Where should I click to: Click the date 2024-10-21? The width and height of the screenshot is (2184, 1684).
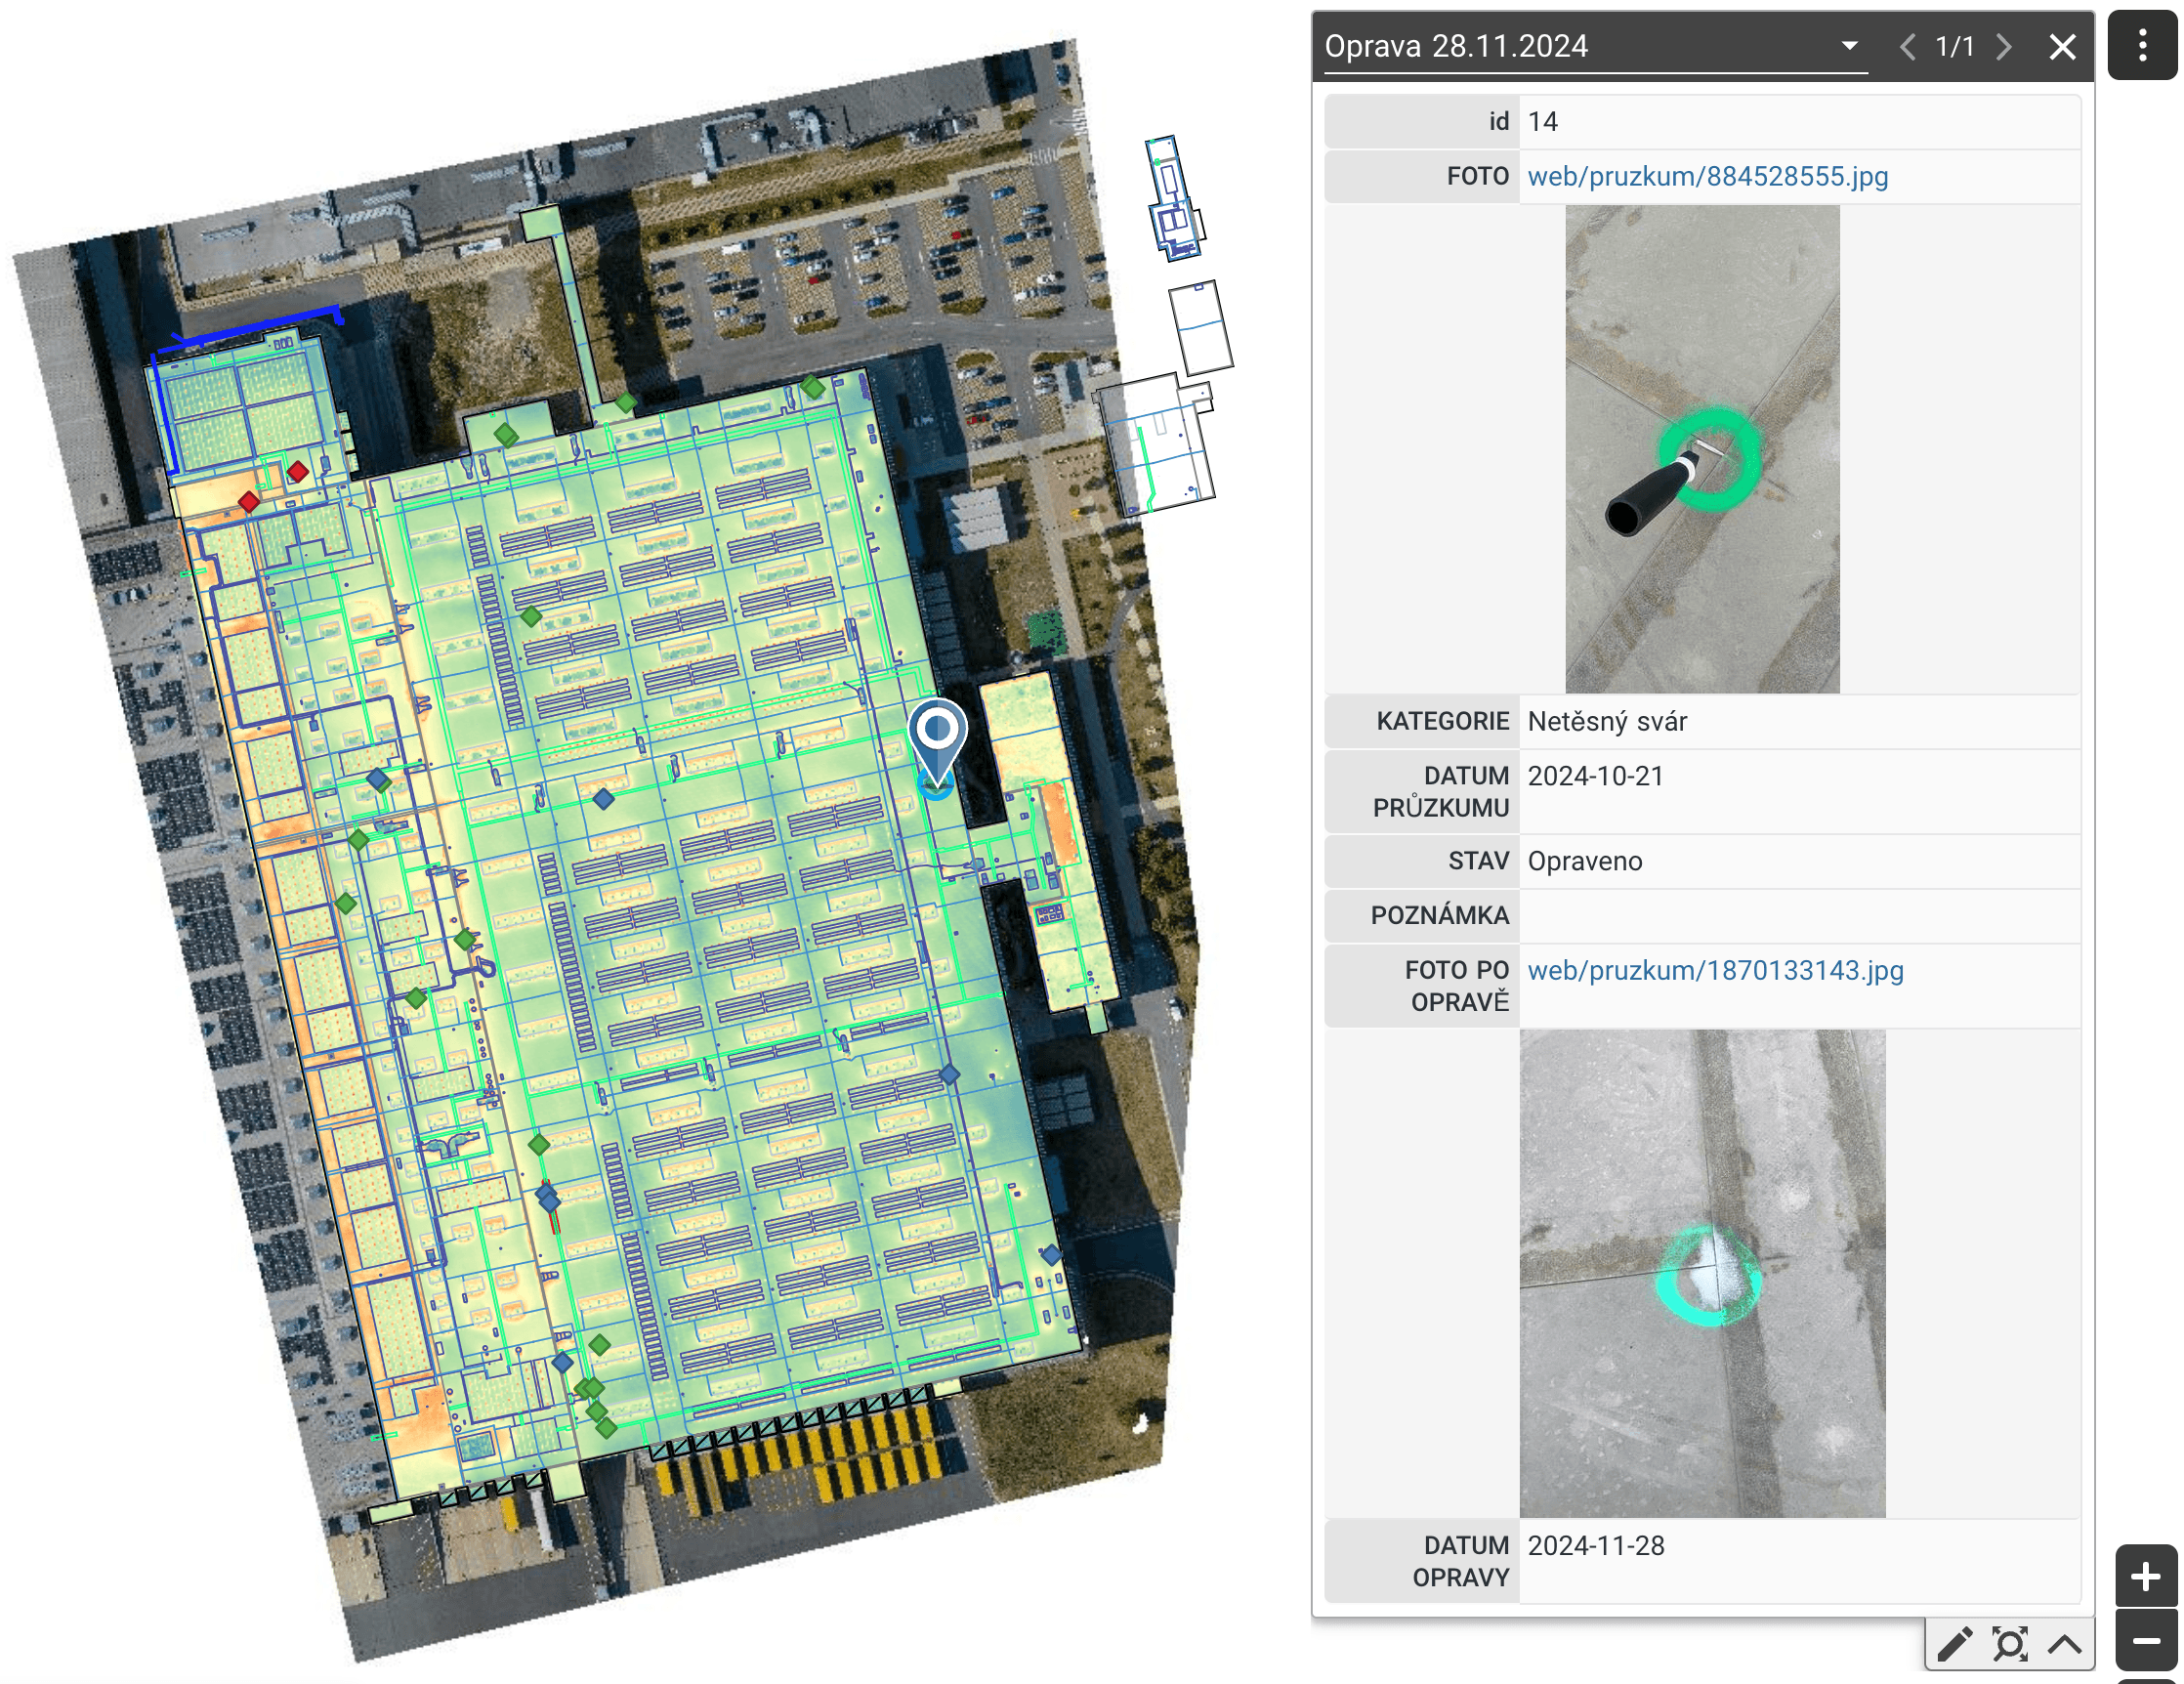[x=1595, y=776]
